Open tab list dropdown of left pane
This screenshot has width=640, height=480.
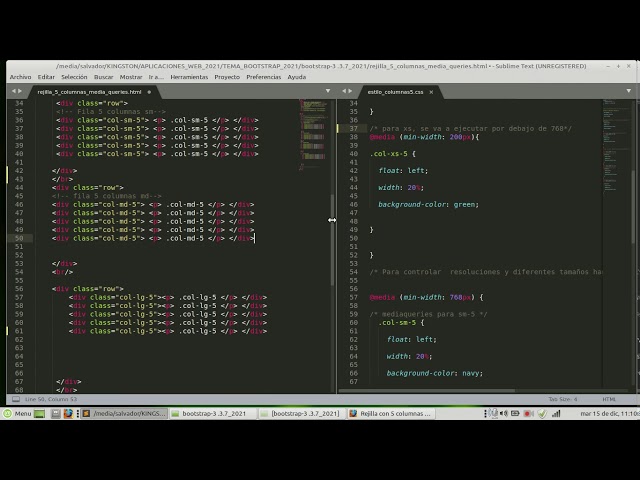[328, 91]
